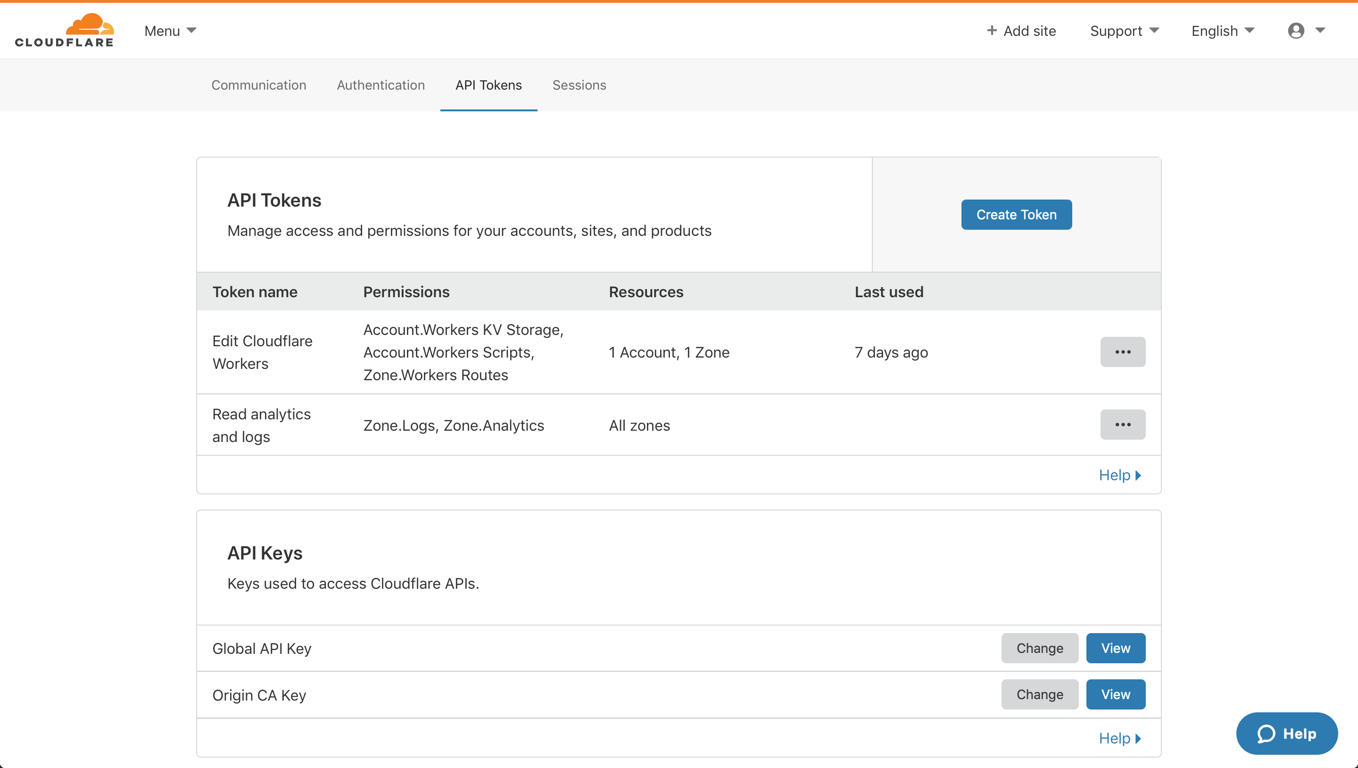Expand the English language selector
Image resolution: width=1358 pixels, height=768 pixels.
coord(1222,31)
